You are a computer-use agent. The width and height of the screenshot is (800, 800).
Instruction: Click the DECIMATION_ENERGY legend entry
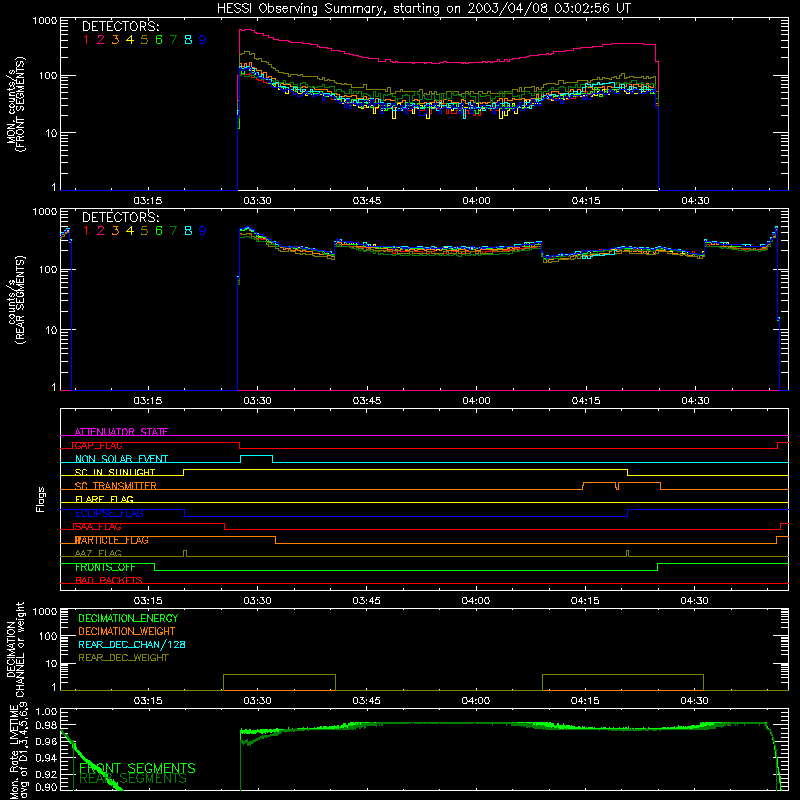(x=128, y=618)
